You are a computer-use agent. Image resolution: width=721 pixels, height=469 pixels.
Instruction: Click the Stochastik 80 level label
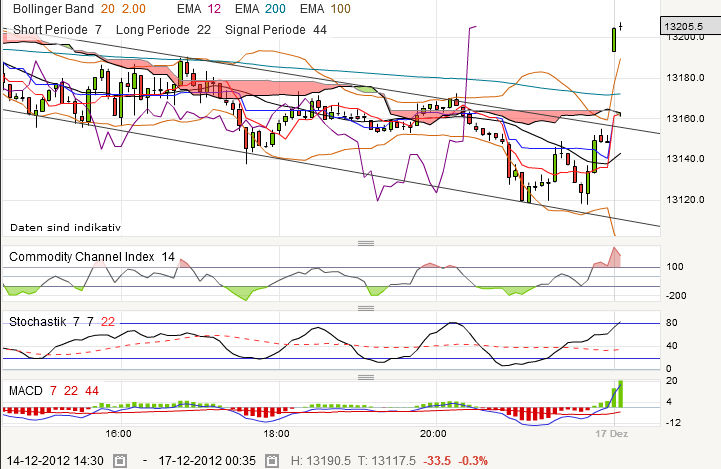[x=671, y=323]
